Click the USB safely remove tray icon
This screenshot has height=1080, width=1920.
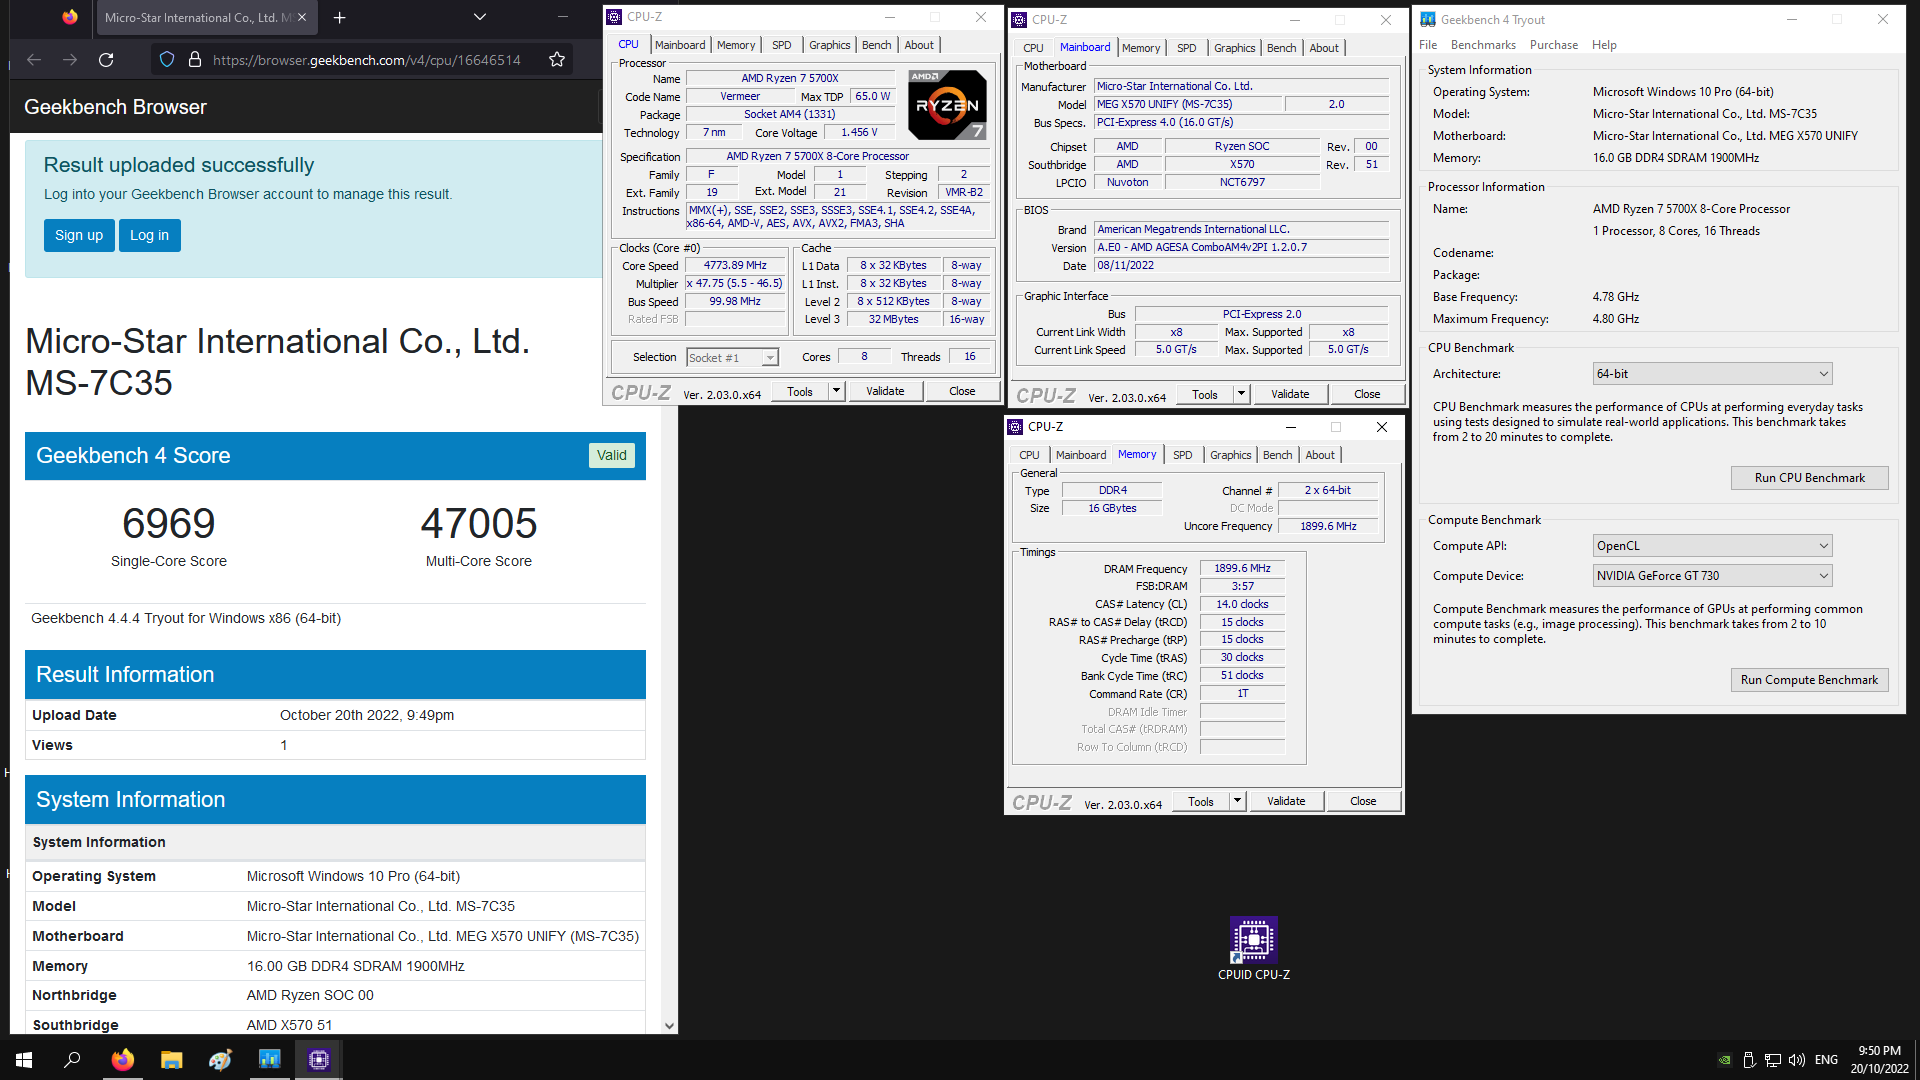[1749, 1060]
